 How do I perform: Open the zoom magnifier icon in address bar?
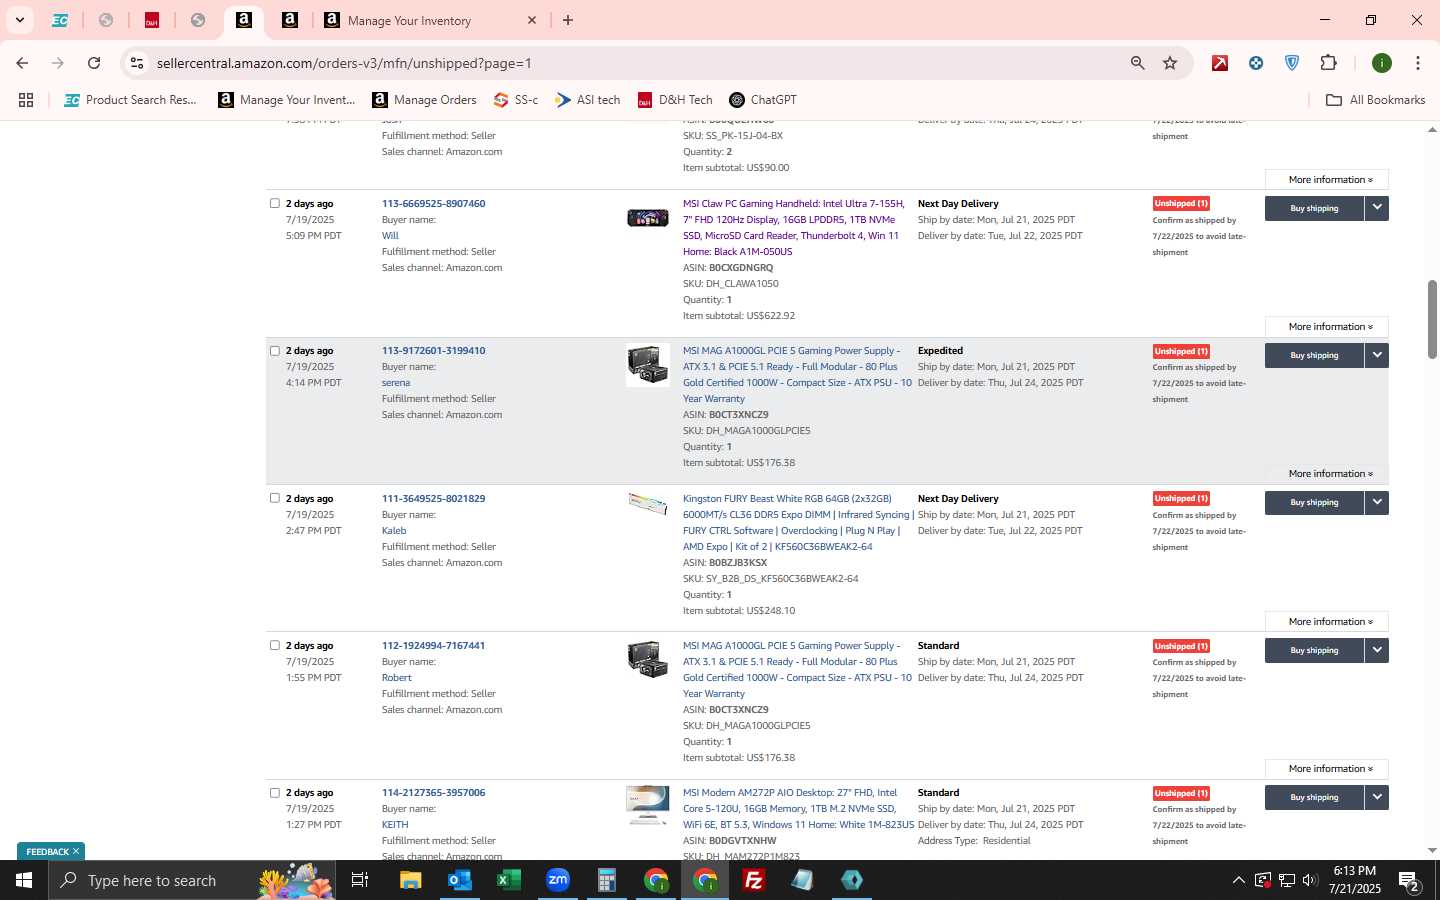click(x=1137, y=63)
